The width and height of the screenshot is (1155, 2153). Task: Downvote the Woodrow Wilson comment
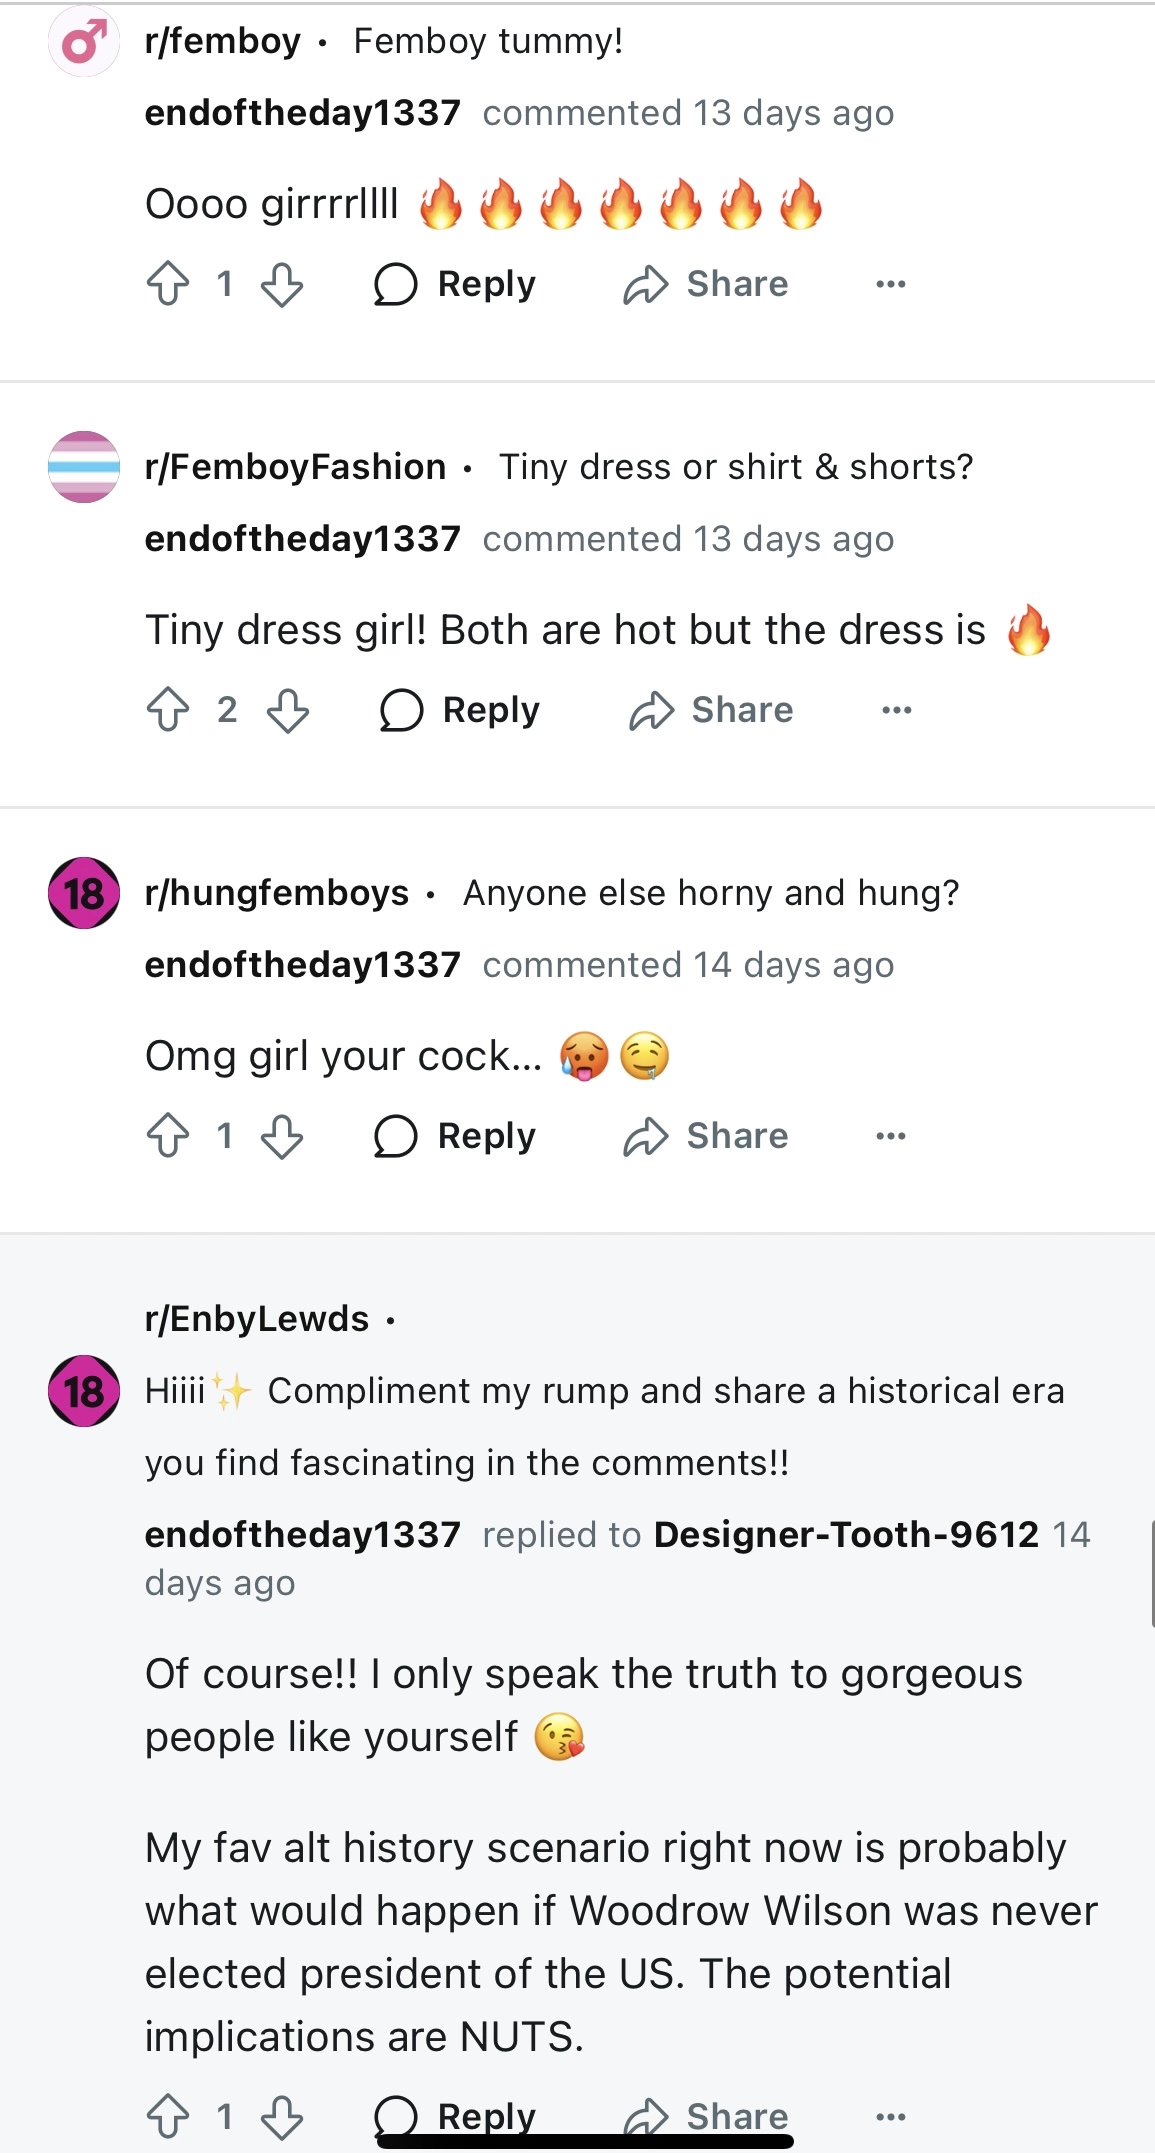point(282,2116)
